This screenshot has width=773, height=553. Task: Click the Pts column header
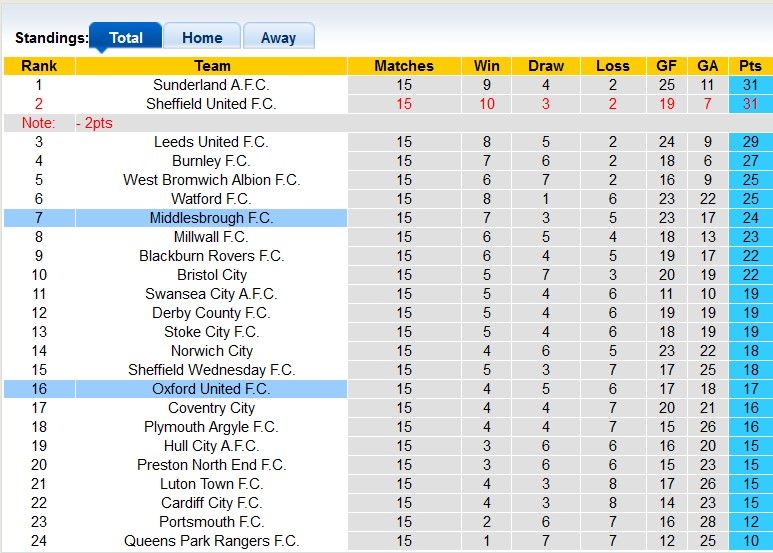pyautogui.click(x=750, y=66)
